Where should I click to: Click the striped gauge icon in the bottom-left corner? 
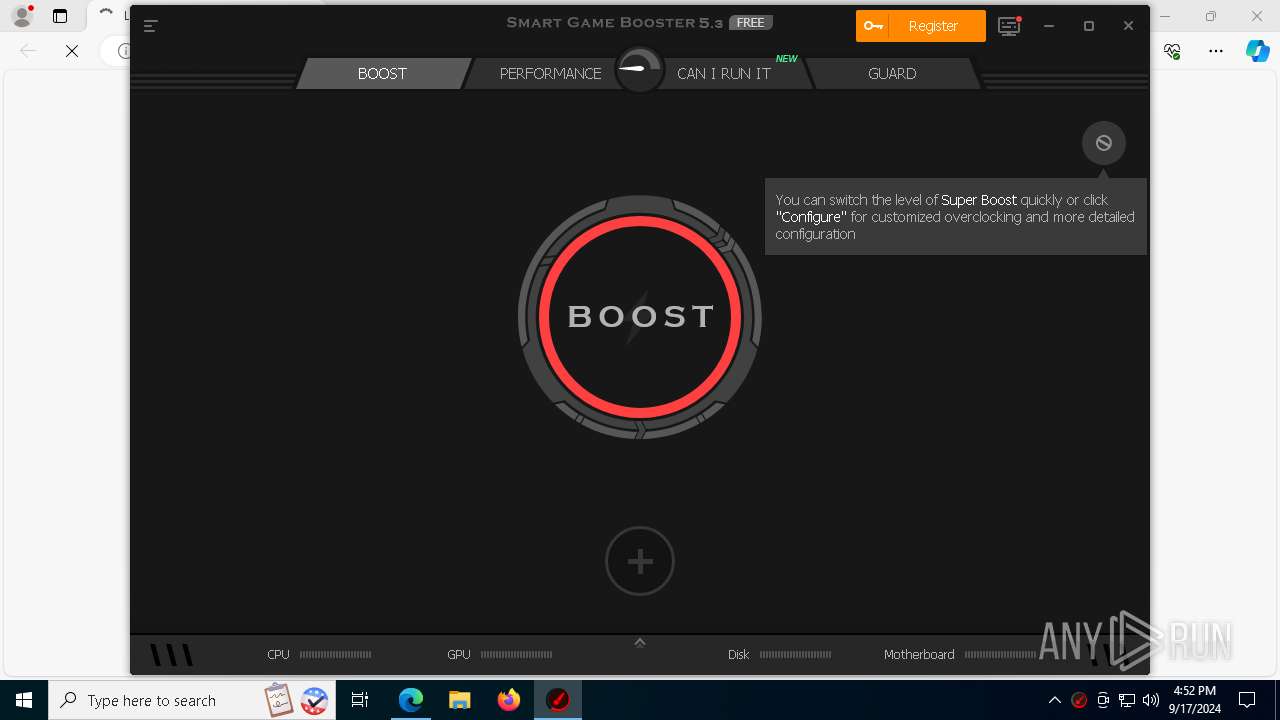tap(171, 655)
